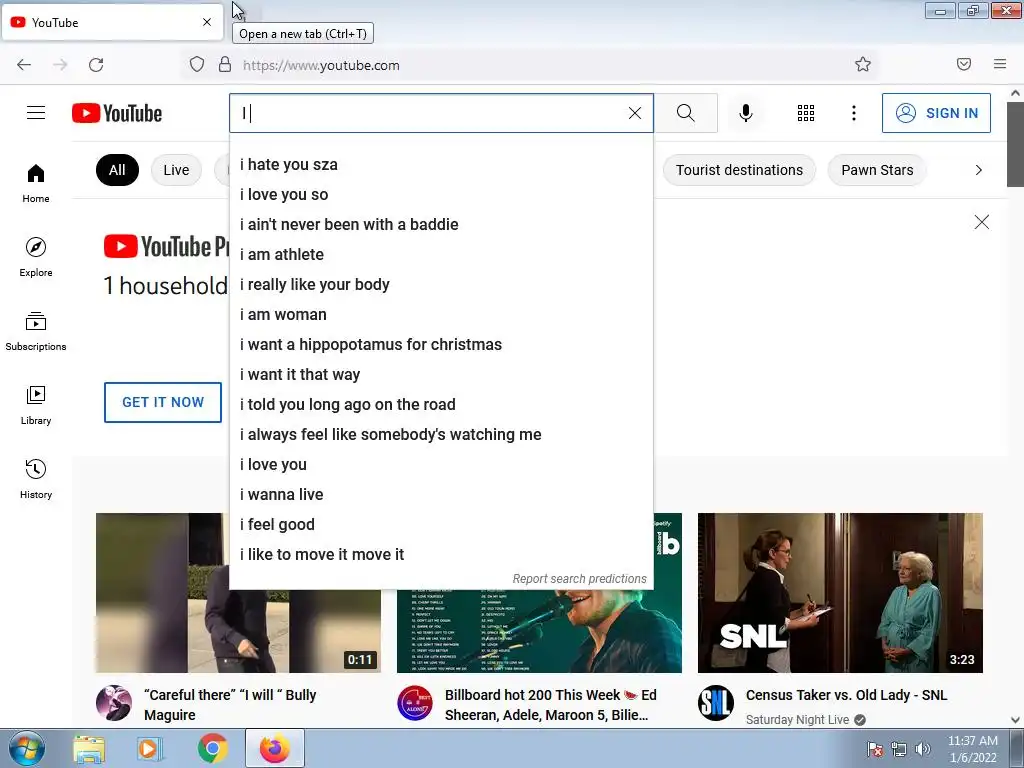Pick suggestion 'i want it that way'

(441, 375)
